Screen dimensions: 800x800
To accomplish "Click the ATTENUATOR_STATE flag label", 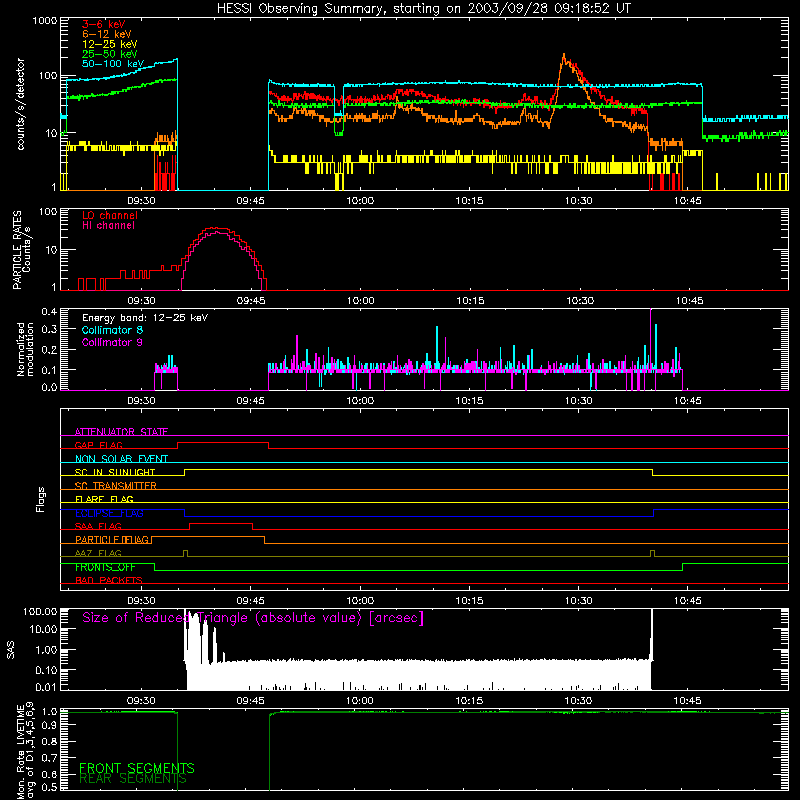I will (121, 432).
